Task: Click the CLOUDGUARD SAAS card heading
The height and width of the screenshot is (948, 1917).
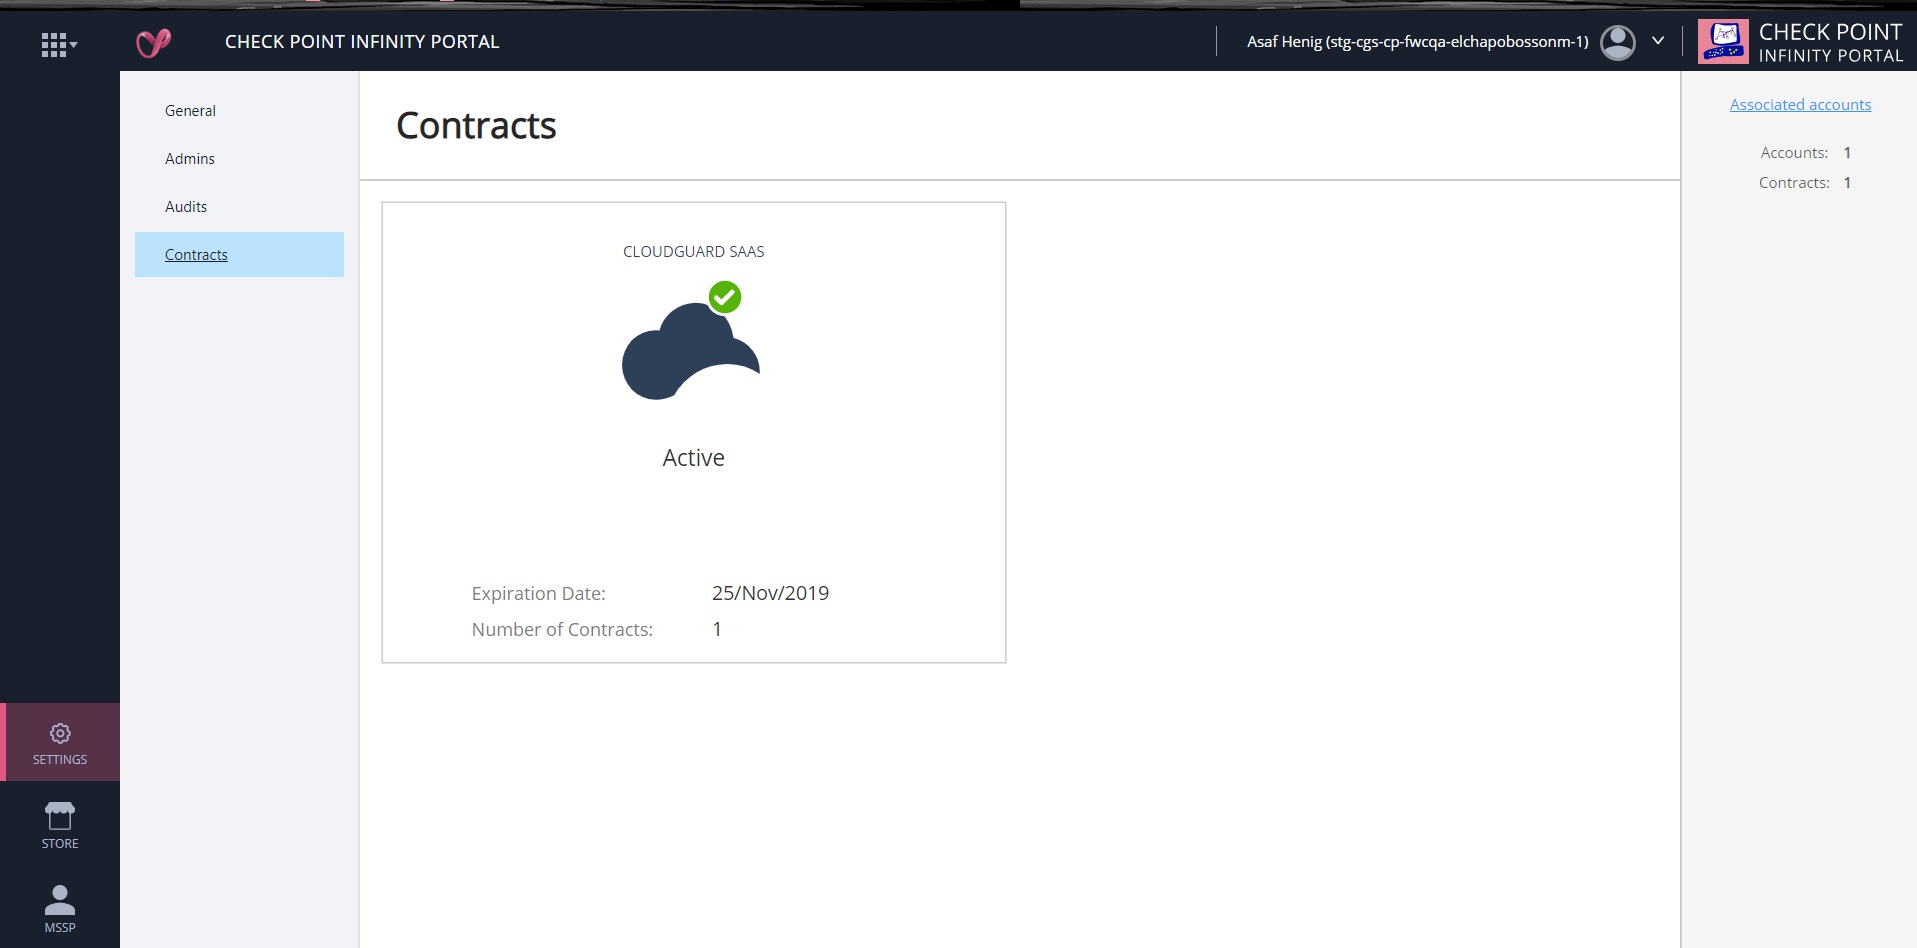Action: coord(693,252)
